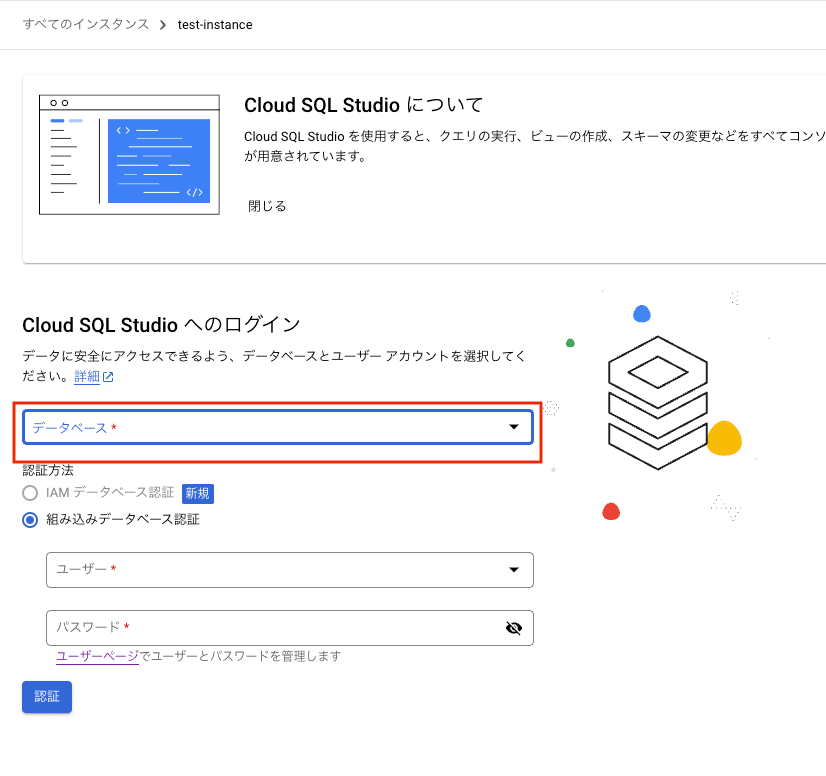The image size is (826, 776).
Task: Click the 新規 badge
Action: [x=198, y=493]
